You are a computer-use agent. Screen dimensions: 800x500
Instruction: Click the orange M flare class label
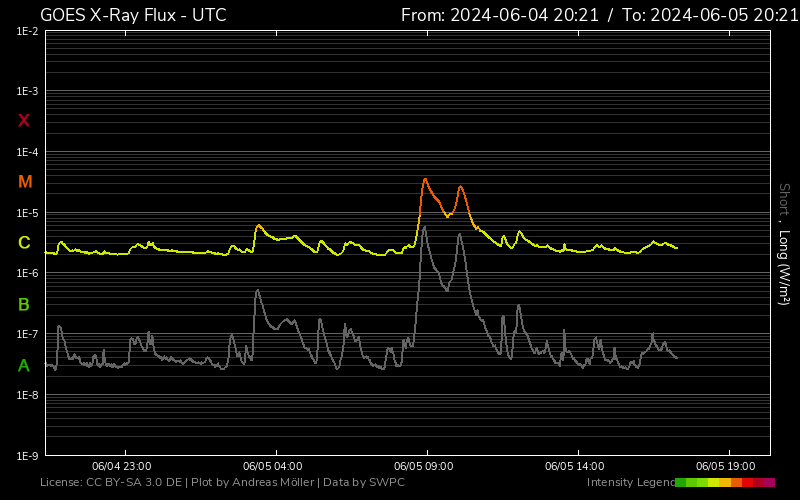25,182
